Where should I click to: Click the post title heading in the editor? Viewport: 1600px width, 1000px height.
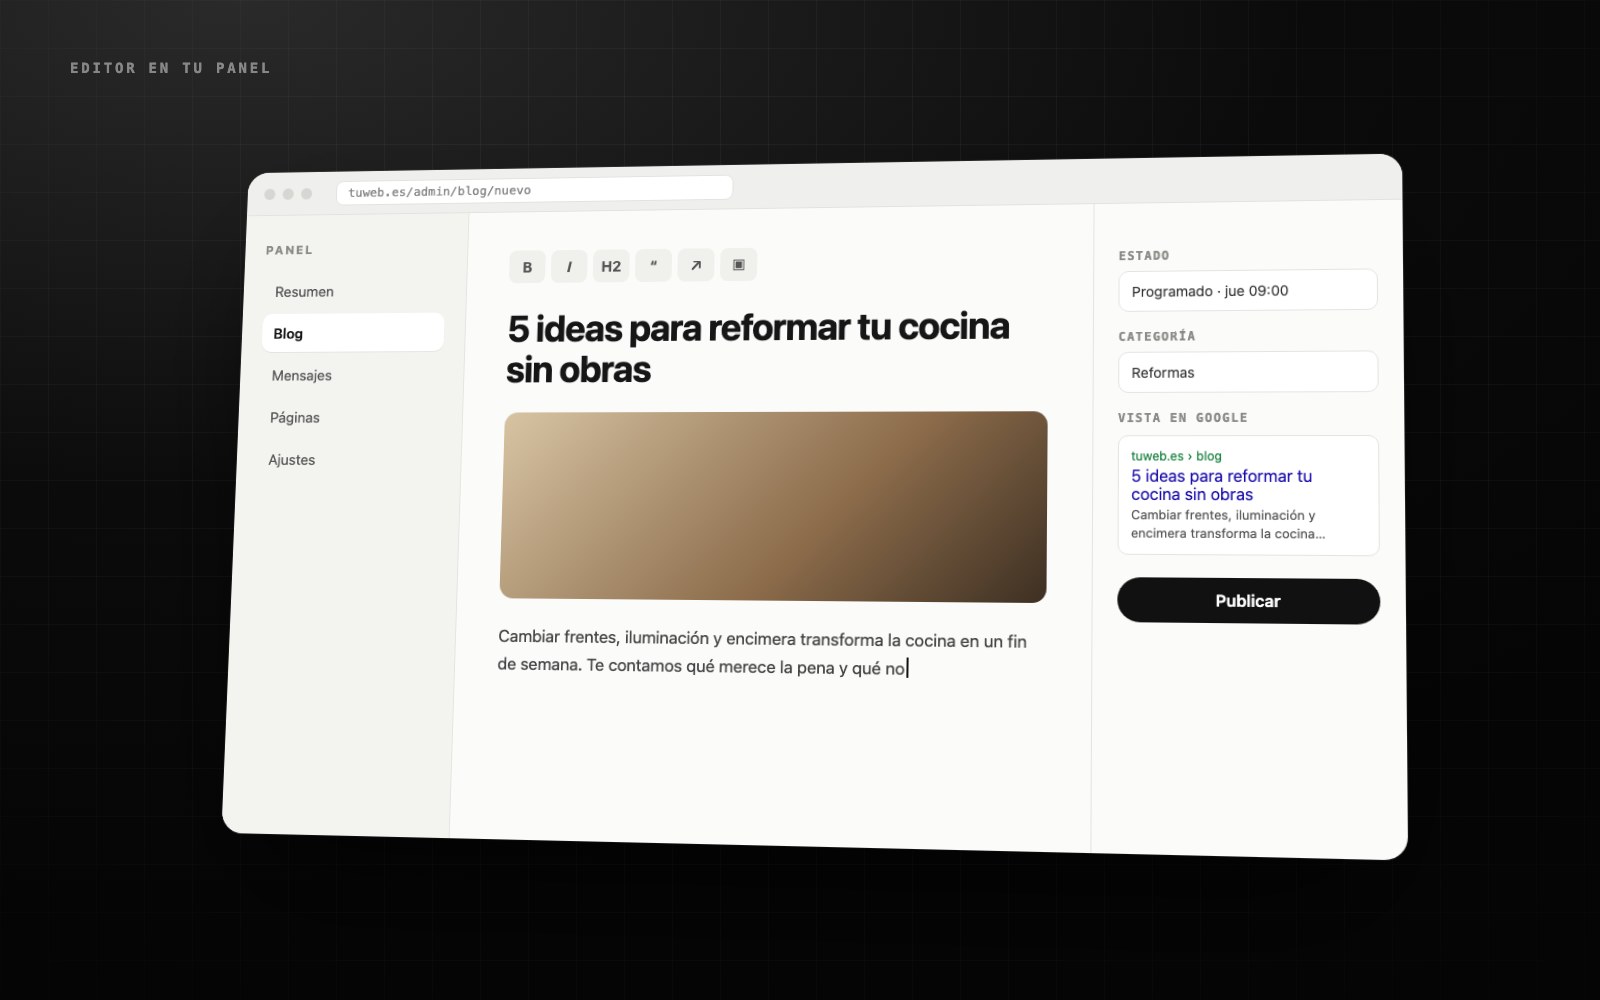757,348
